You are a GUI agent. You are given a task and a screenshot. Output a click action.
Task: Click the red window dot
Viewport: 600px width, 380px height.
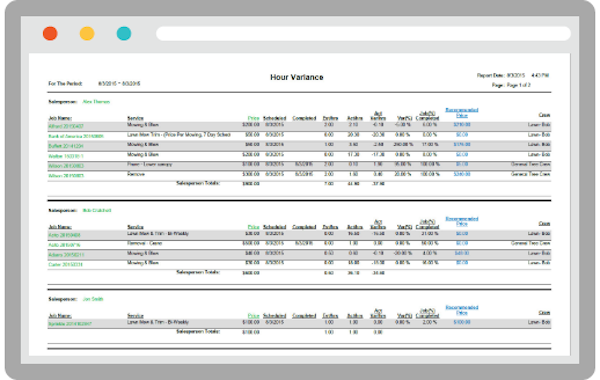pyautogui.click(x=50, y=33)
